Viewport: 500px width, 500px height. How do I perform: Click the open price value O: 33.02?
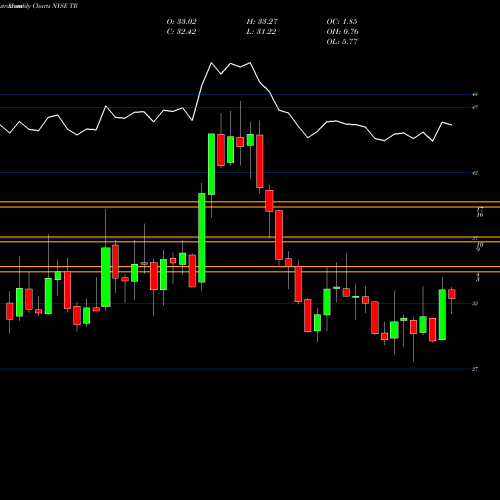[181, 22]
